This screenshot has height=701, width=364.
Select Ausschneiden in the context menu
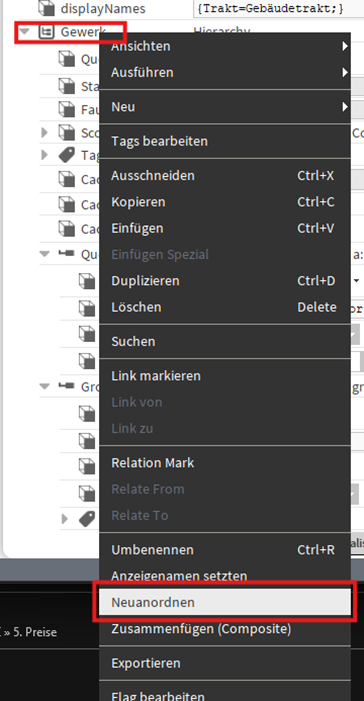tap(224, 176)
